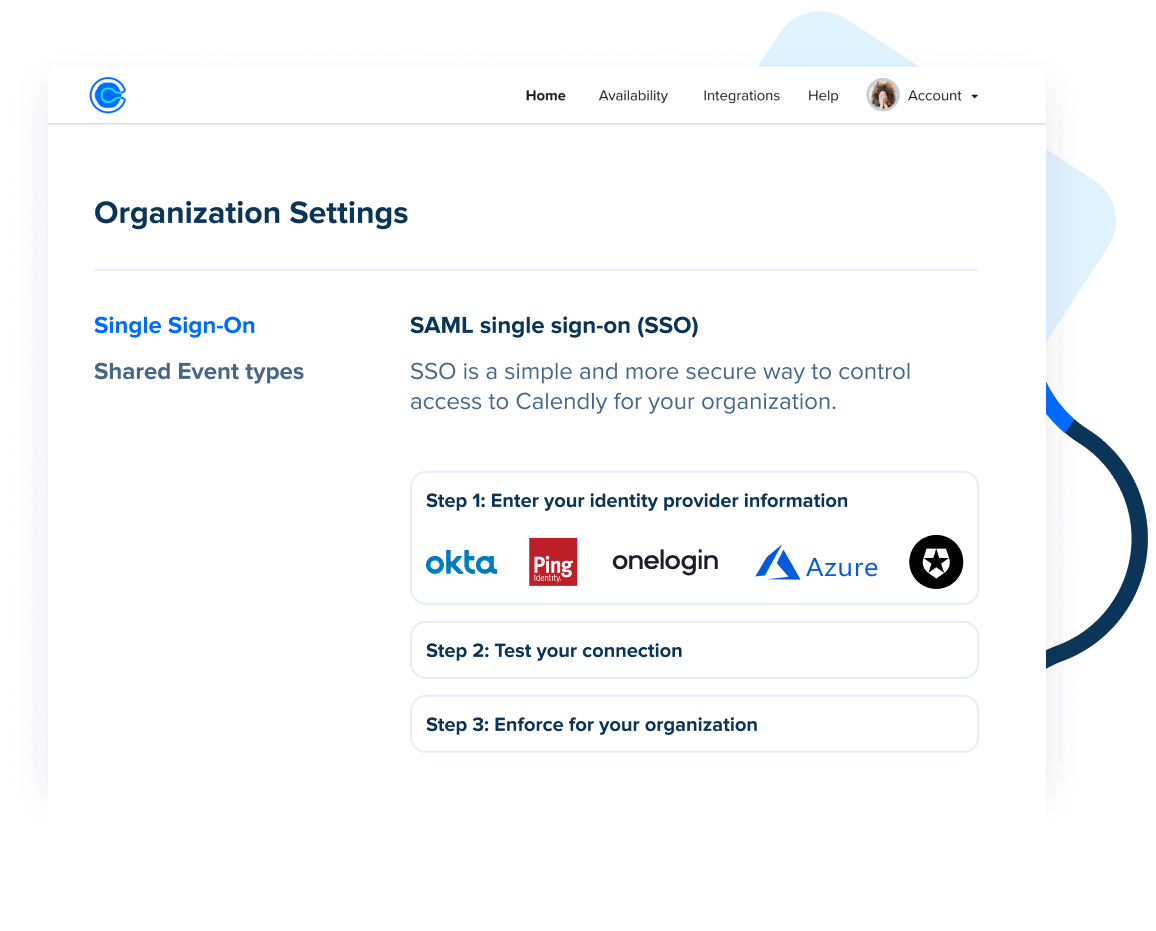Click the Organization Settings heading

click(x=251, y=213)
